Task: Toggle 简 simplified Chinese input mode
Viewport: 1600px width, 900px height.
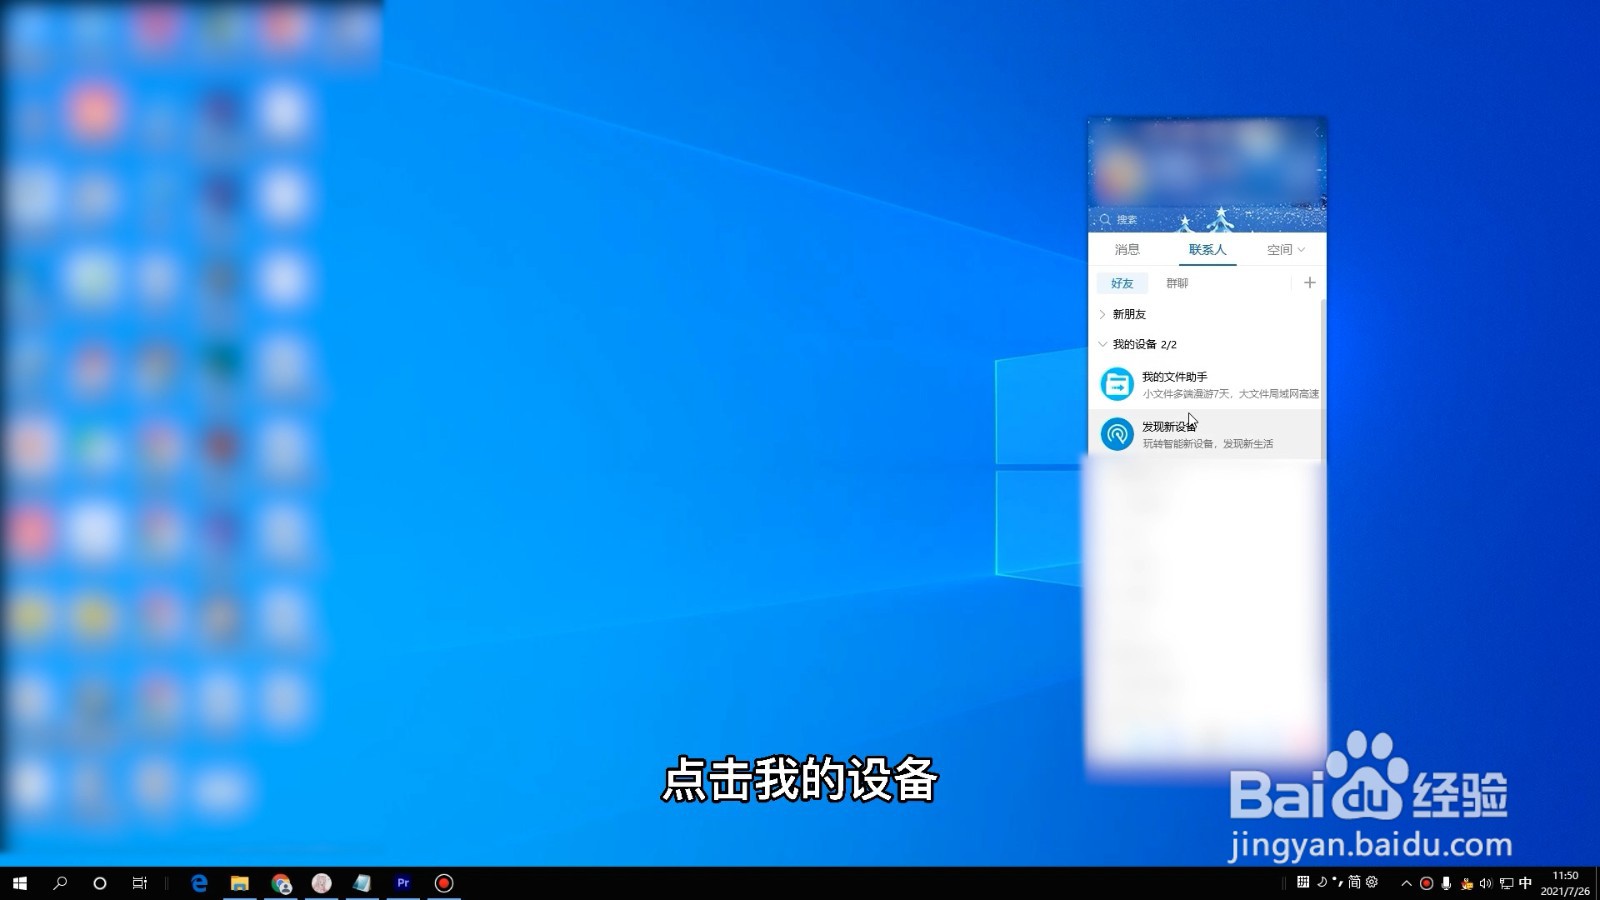Action: click(1356, 884)
